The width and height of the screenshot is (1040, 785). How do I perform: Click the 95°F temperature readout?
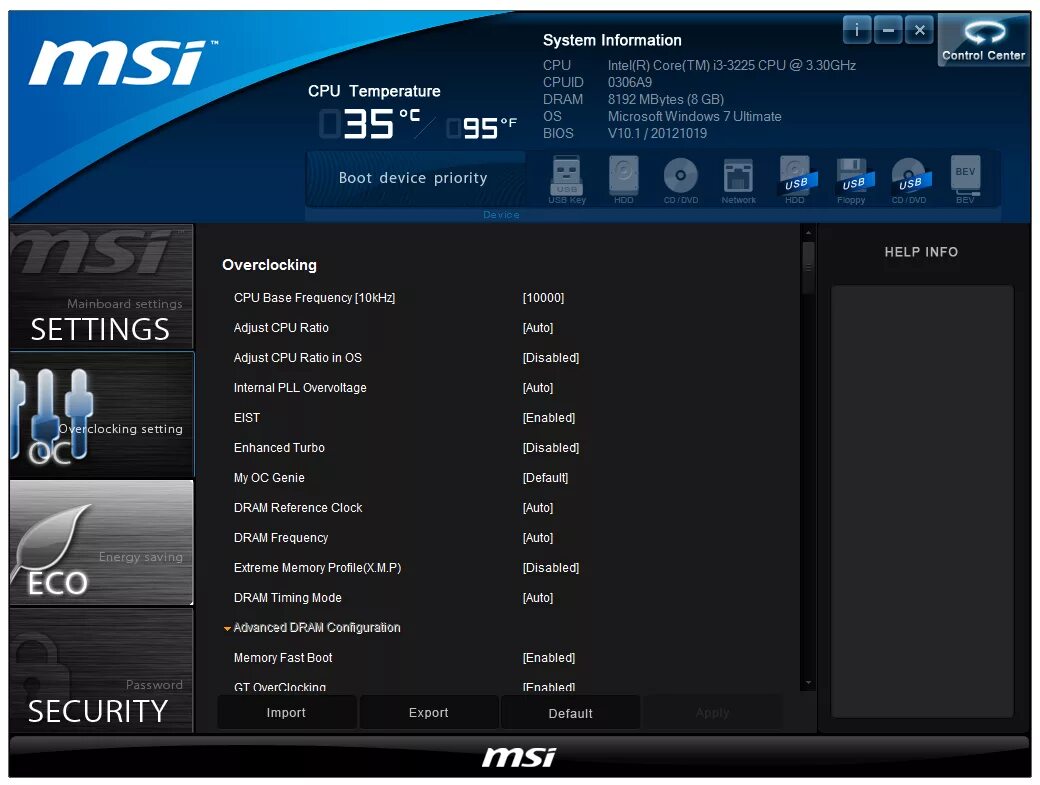tap(482, 127)
